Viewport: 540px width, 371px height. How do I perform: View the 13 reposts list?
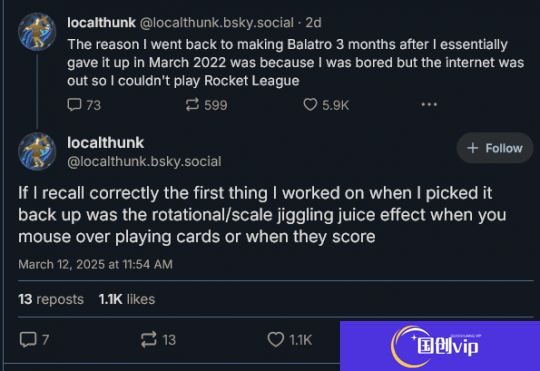point(51,299)
